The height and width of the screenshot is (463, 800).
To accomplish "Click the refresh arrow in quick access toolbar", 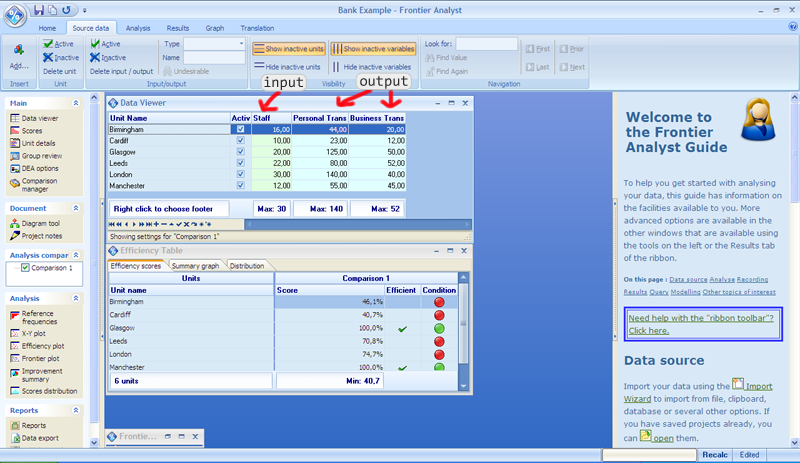I will [x=66, y=10].
